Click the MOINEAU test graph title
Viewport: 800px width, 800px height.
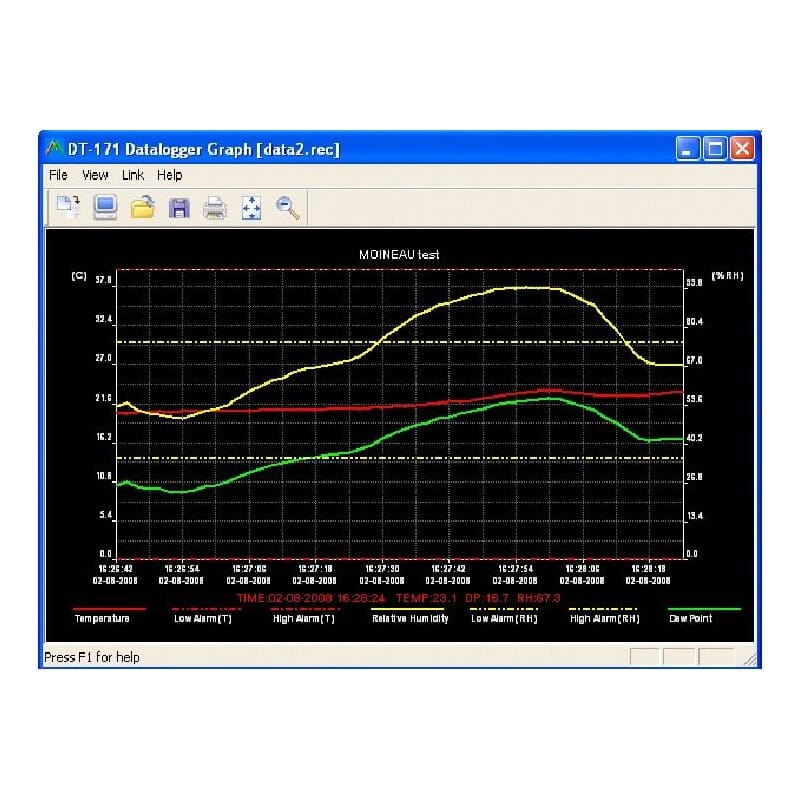(399, 255)
